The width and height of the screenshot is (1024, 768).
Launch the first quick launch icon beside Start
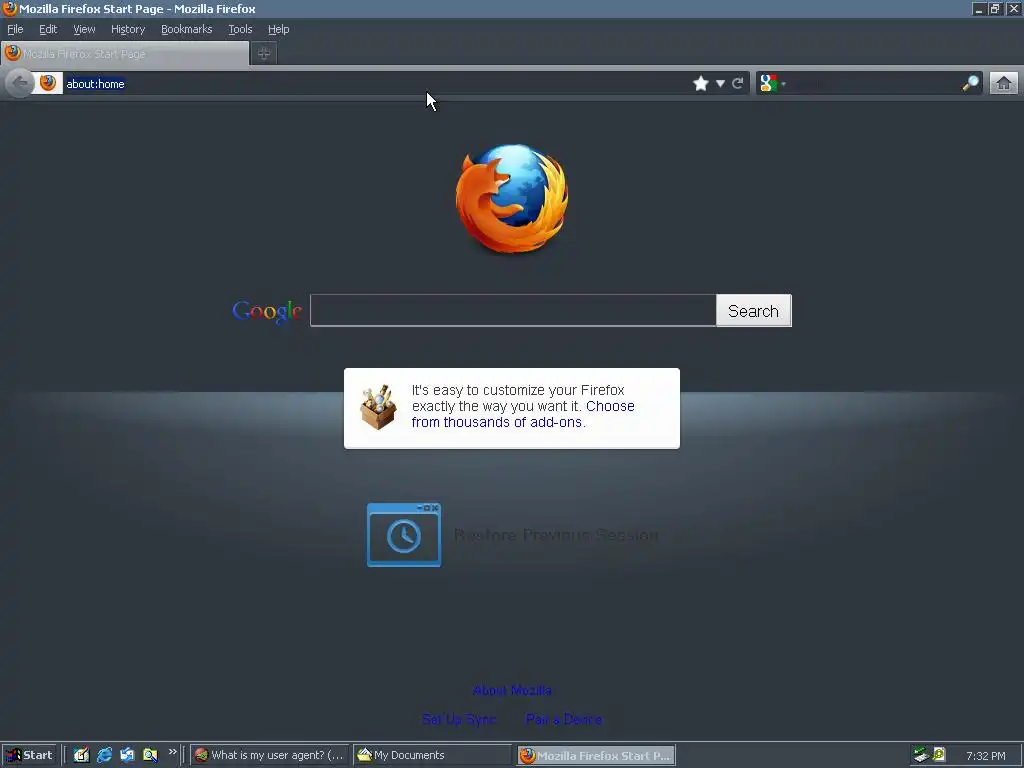click(x=81, y=755)
